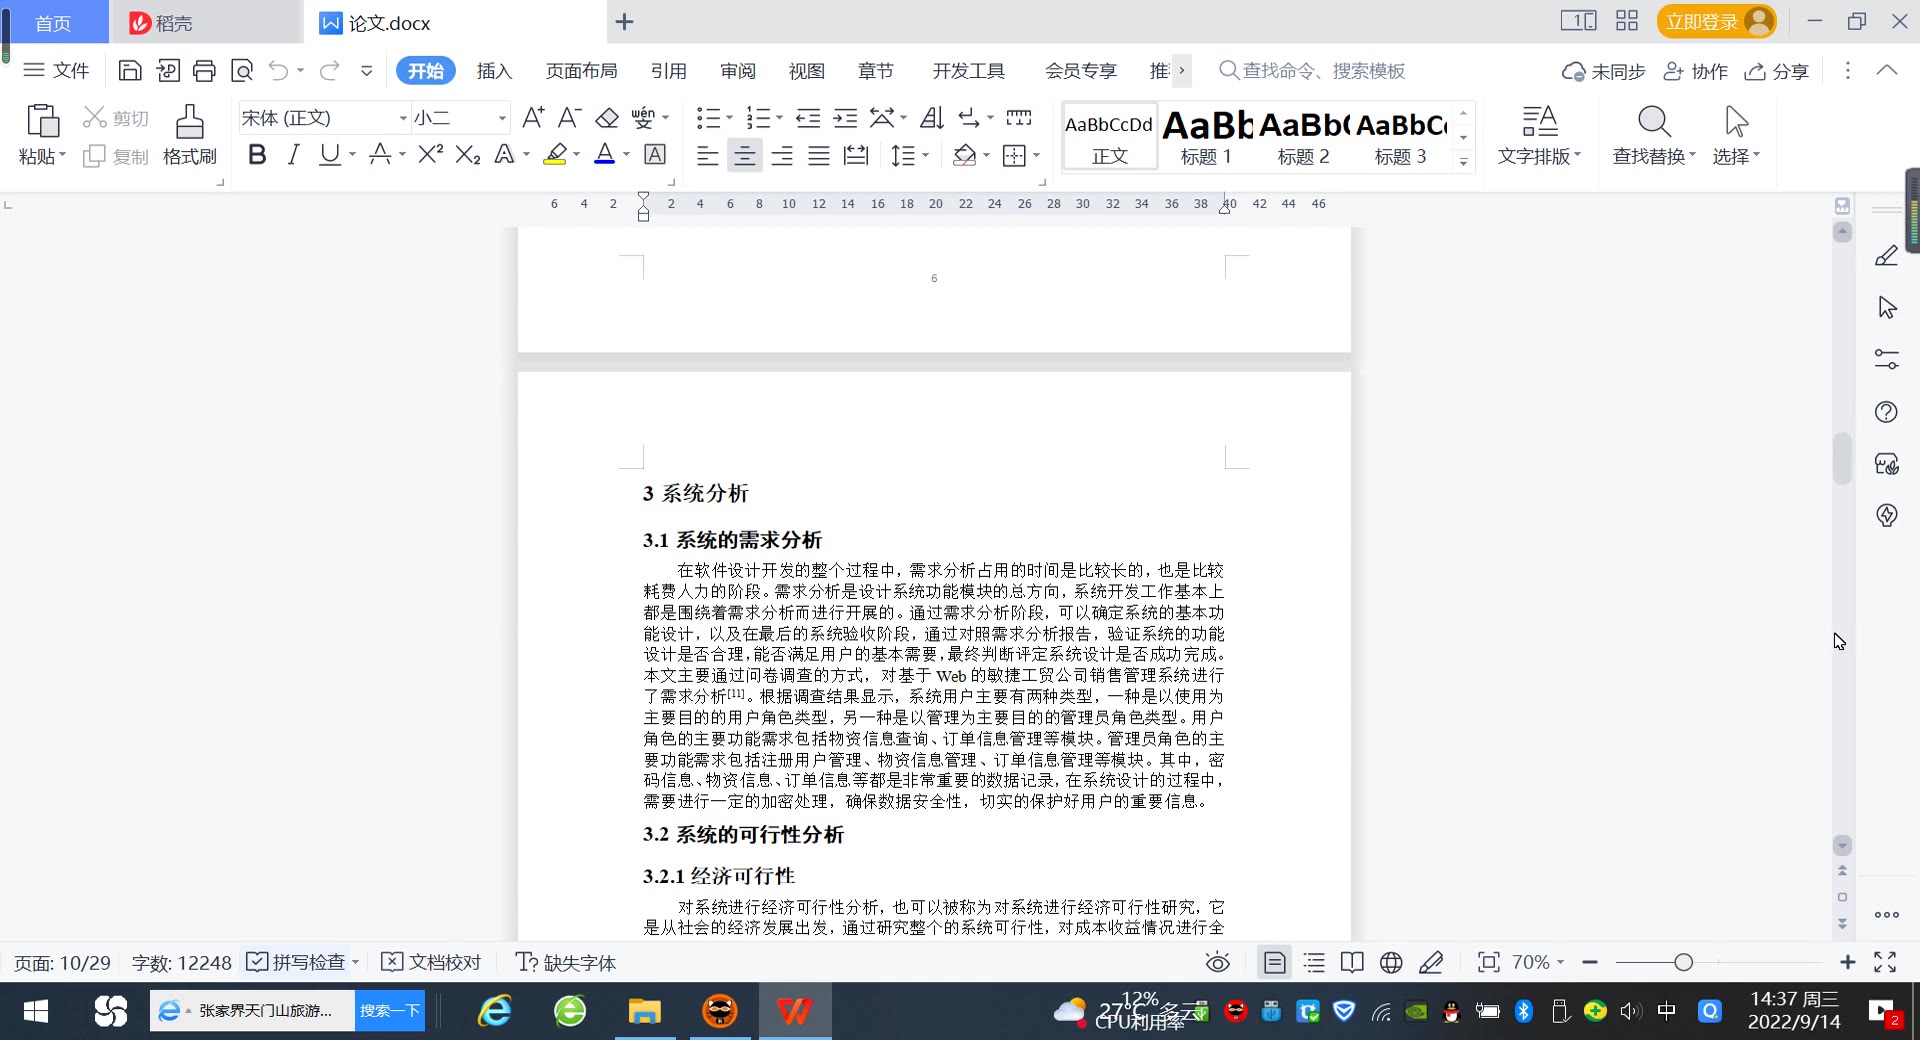1920x1040 pixels.
Task: Switch to the 插入 (Insert) ribbon tab
Action: (494, 70)
